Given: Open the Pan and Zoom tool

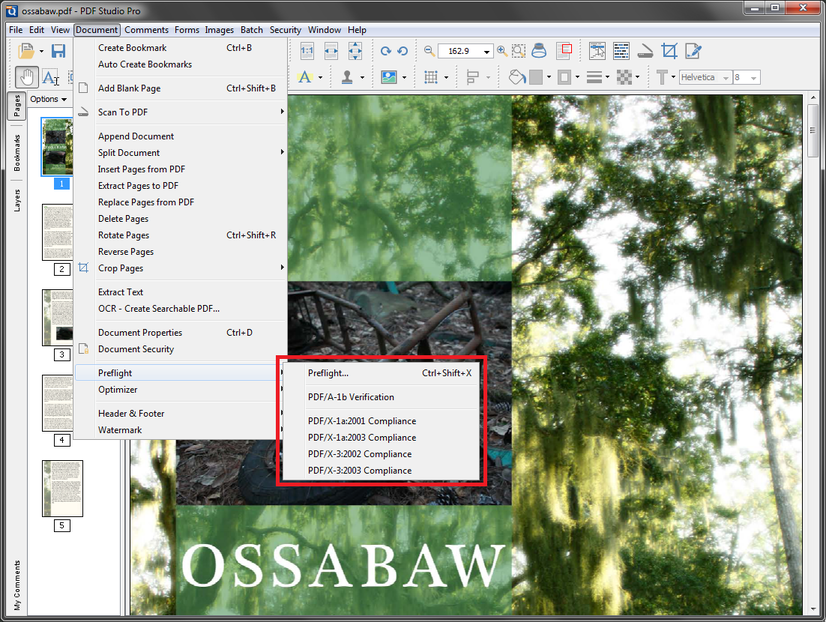Looking at the screenshot, I should 566,51.
